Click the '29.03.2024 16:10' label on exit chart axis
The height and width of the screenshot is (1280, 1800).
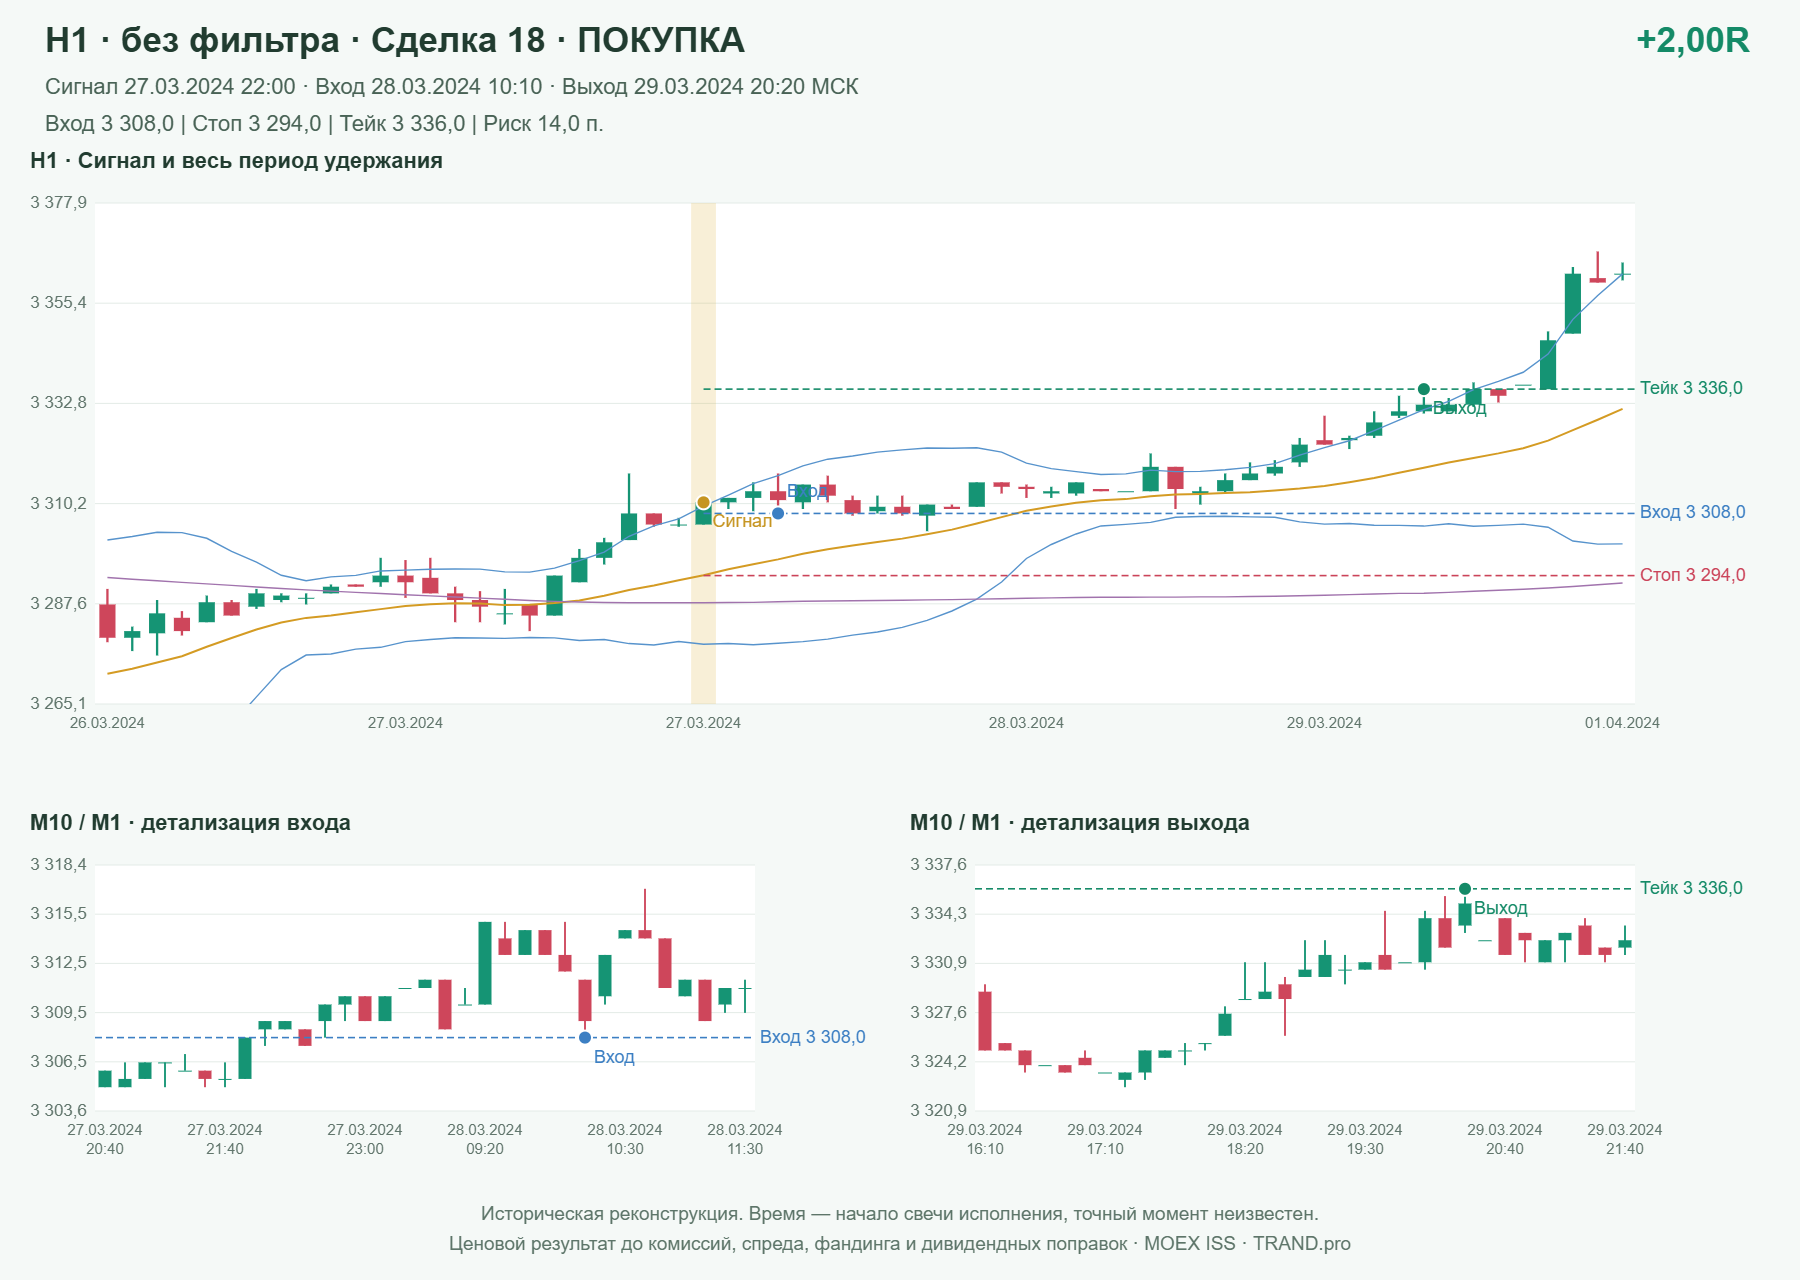tap(985, 1139)
